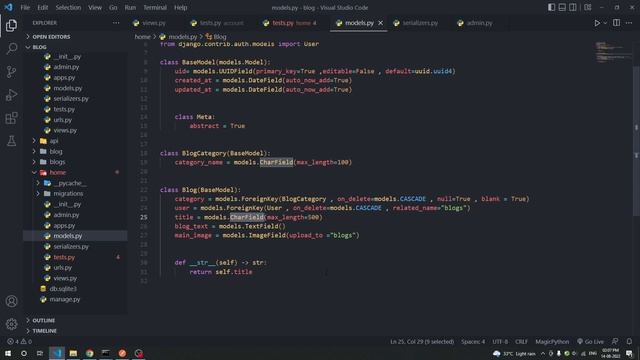Open Customize Layout button
Screen dimensions: 640x360
(x=588, y=7)
